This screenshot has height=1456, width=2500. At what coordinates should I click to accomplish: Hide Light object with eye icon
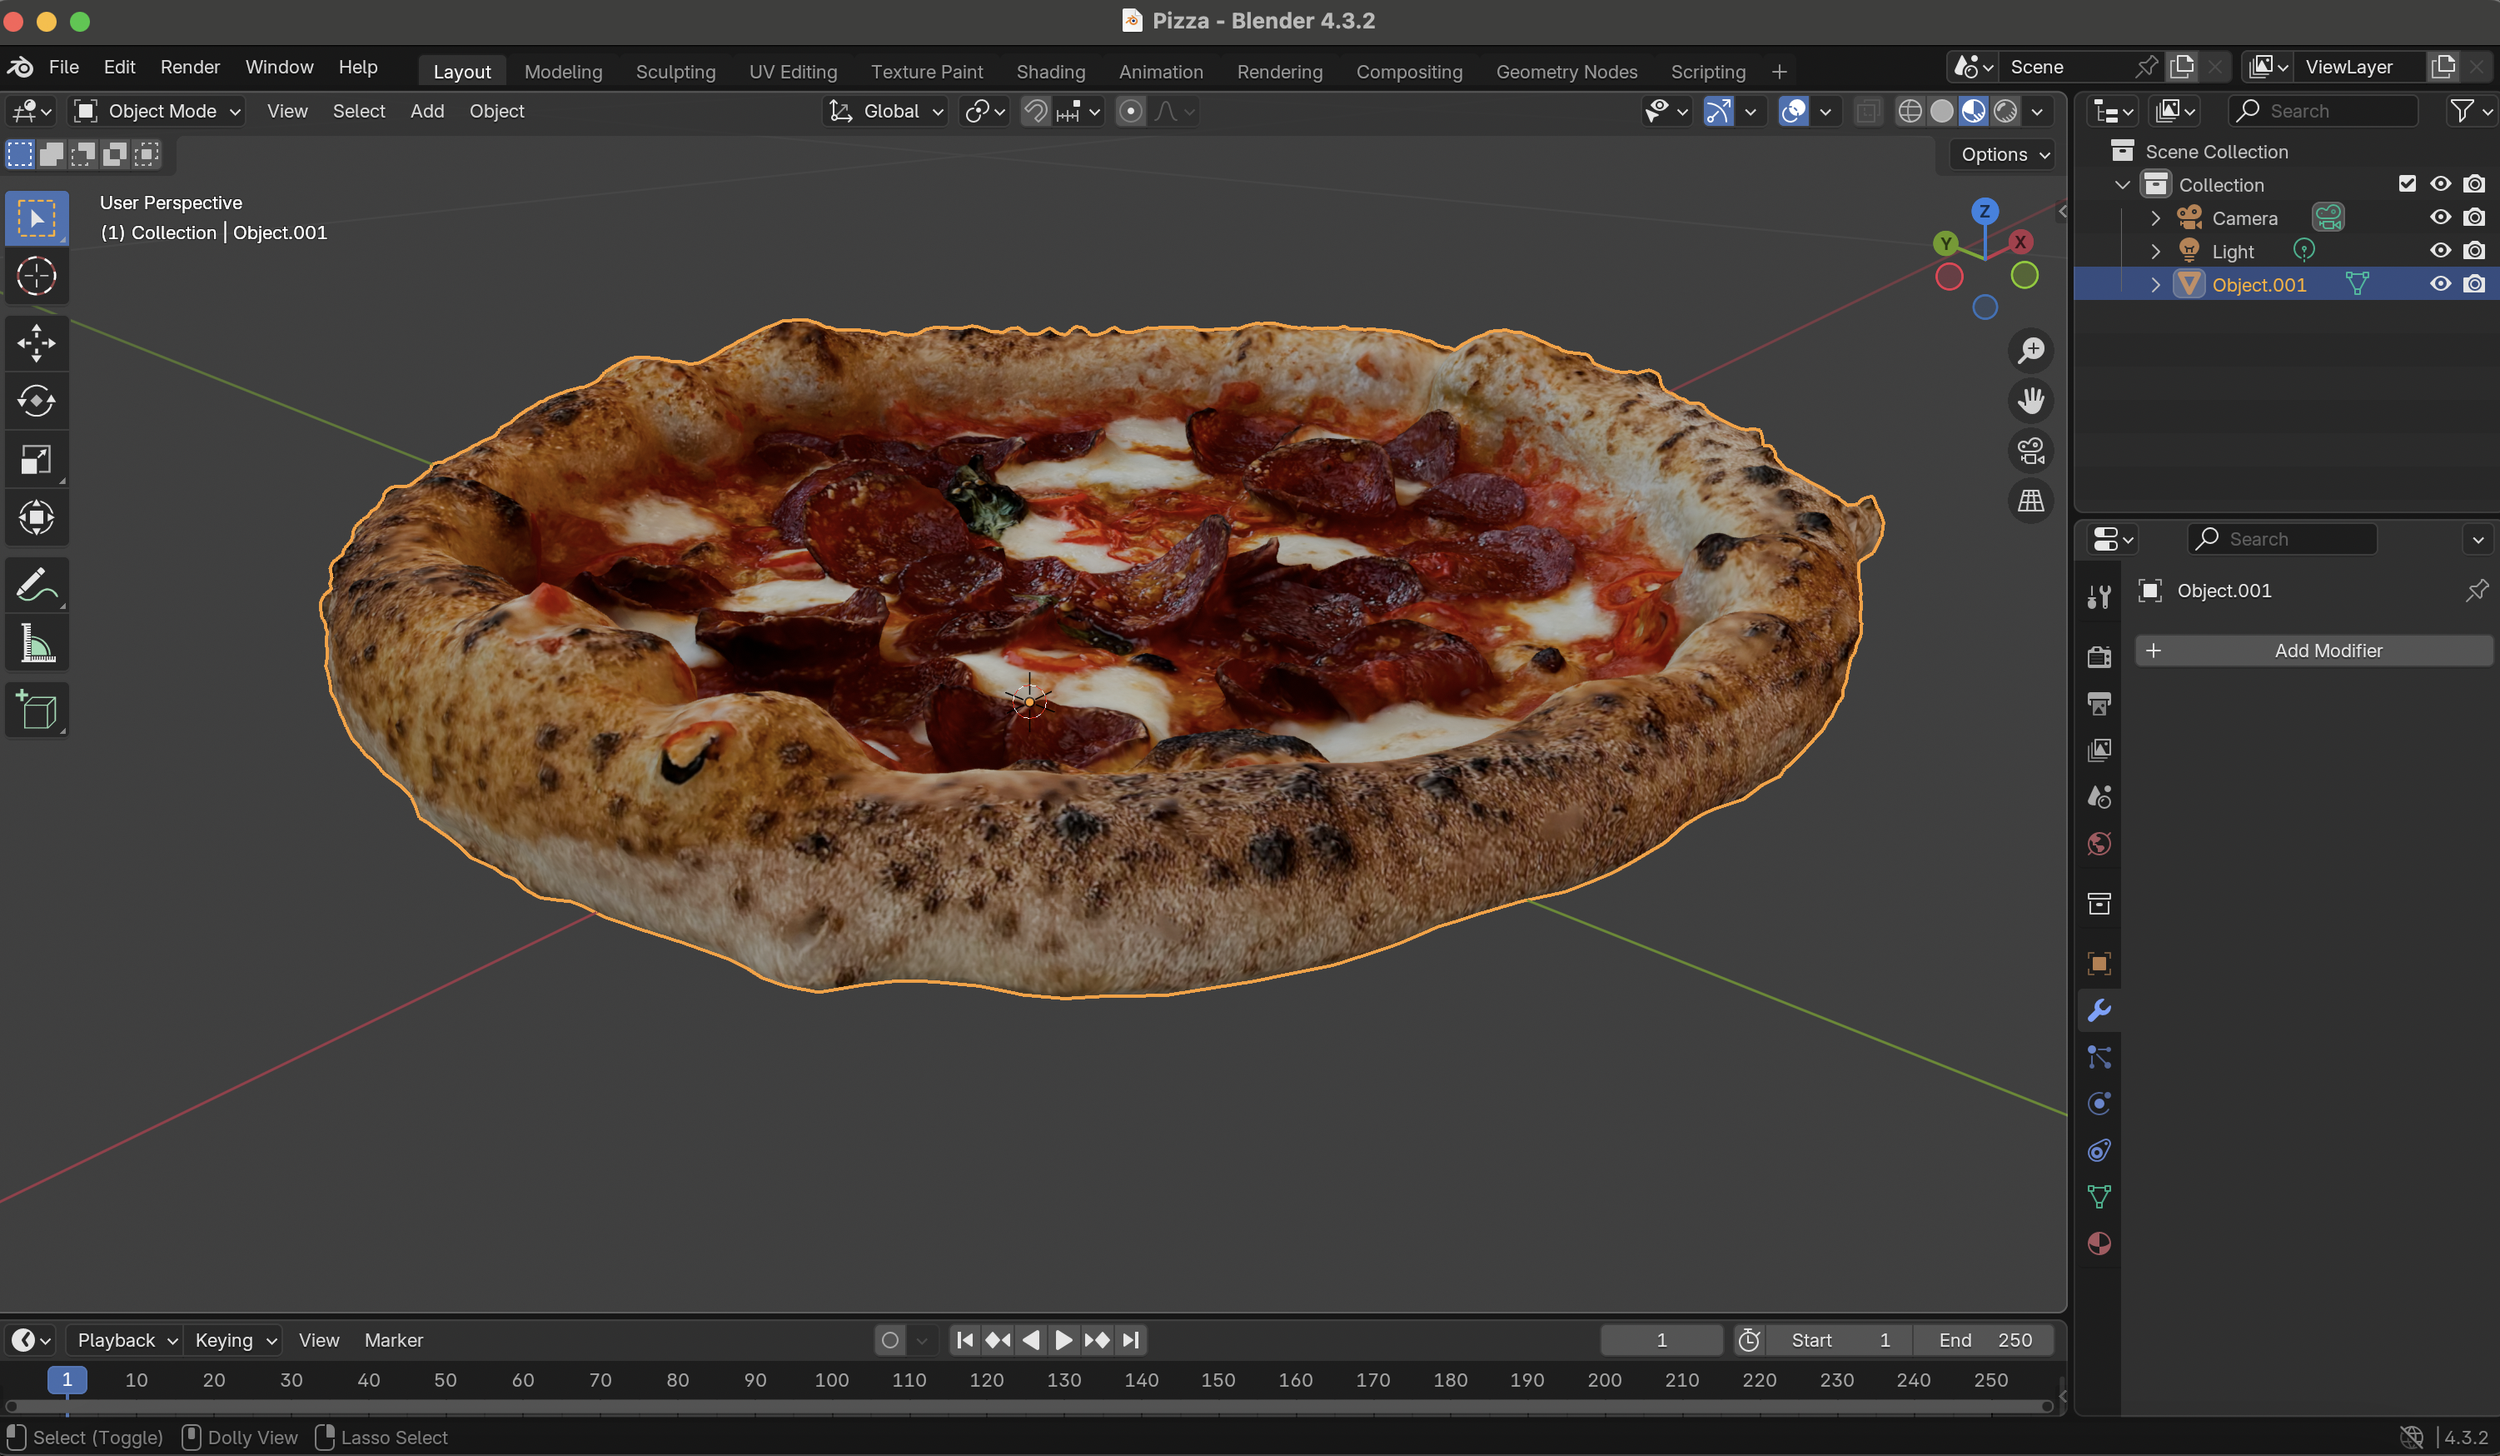(2440, 251)
